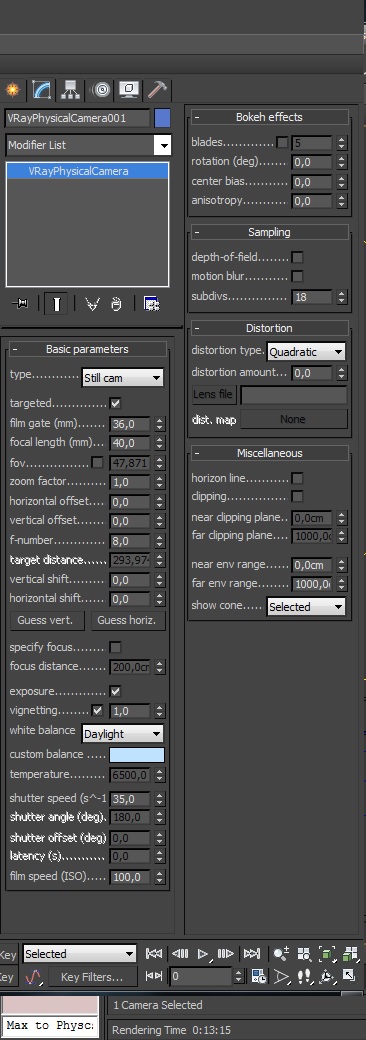Click the Maximize Viewport Toggle icon

[349, 976]
